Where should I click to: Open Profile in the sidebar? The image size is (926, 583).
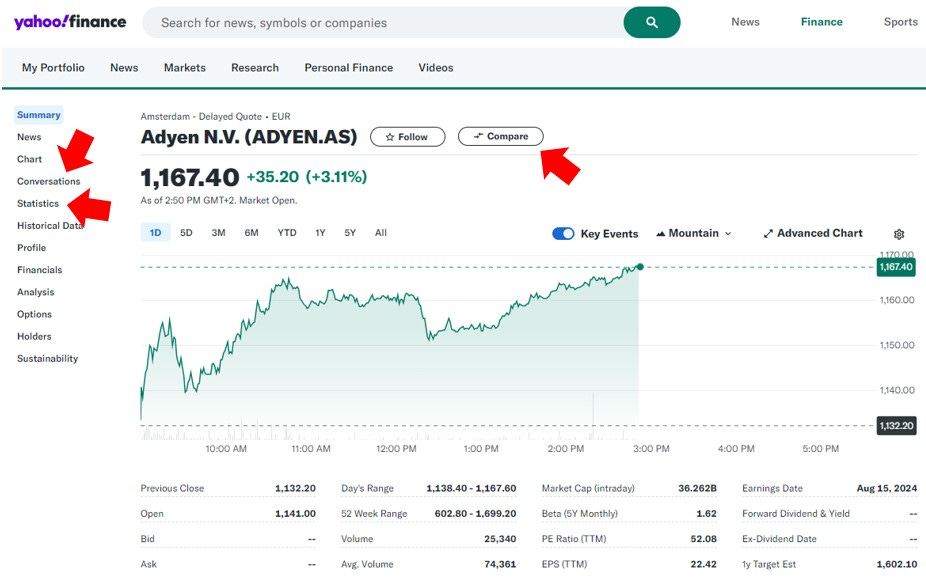(31, 247)
